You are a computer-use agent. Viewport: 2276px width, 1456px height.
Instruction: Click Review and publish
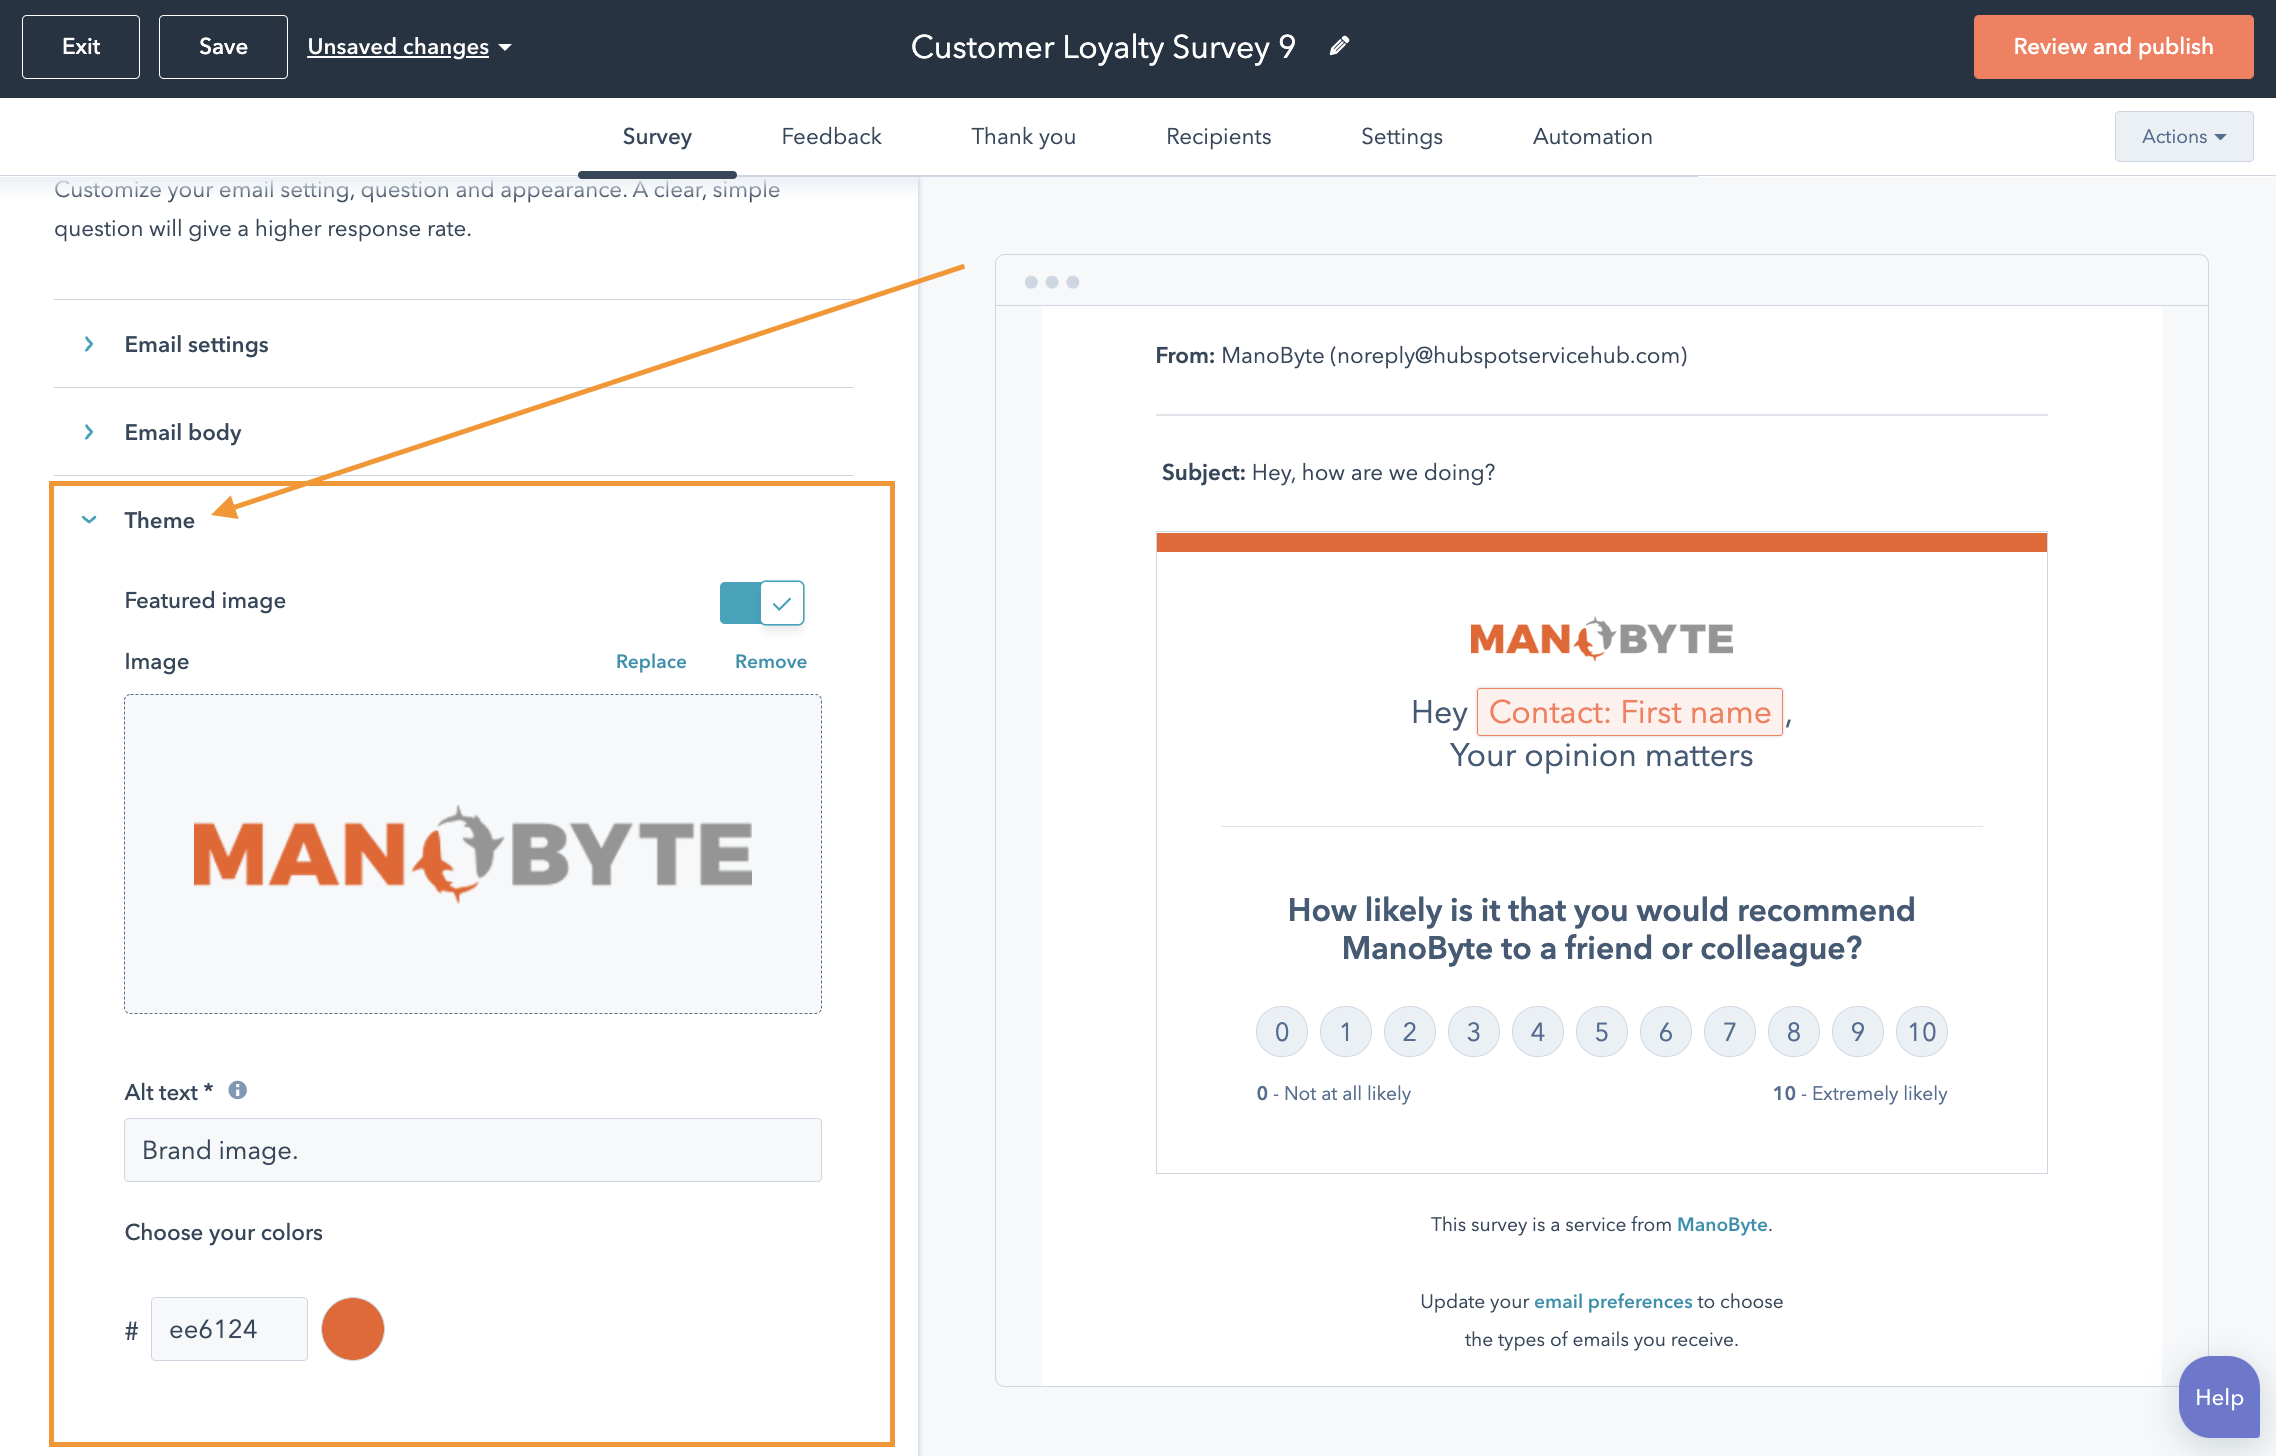2113,47
